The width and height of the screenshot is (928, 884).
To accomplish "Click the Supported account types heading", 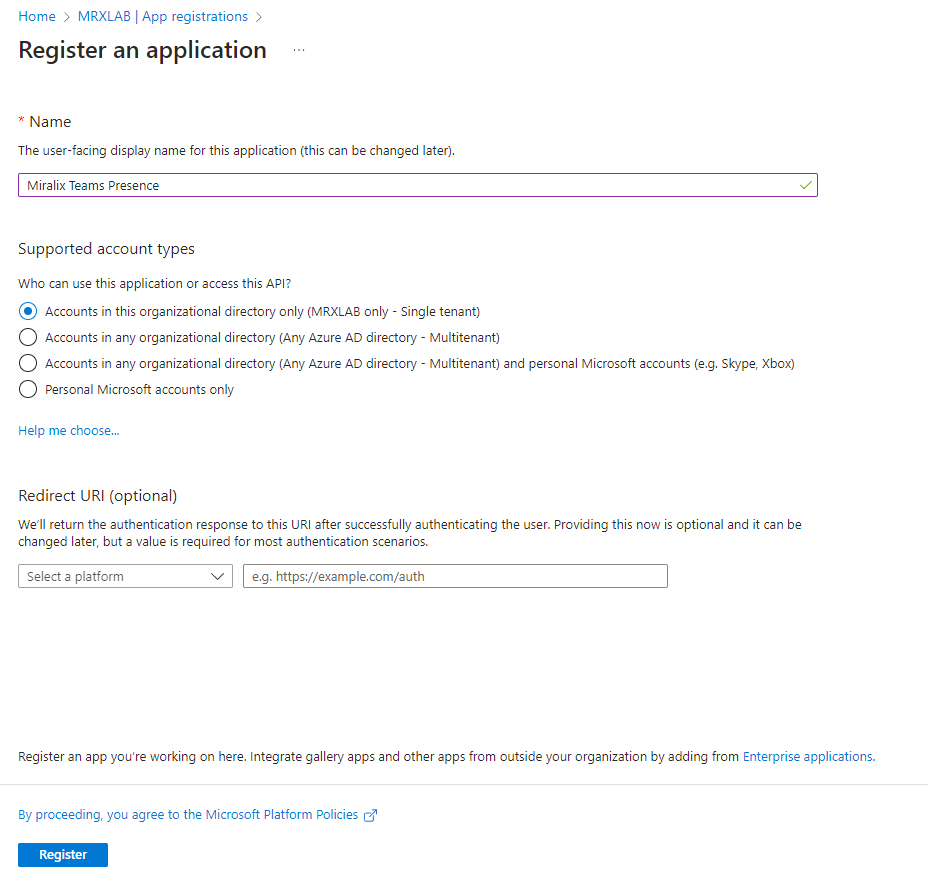I will tap(107, 249).
